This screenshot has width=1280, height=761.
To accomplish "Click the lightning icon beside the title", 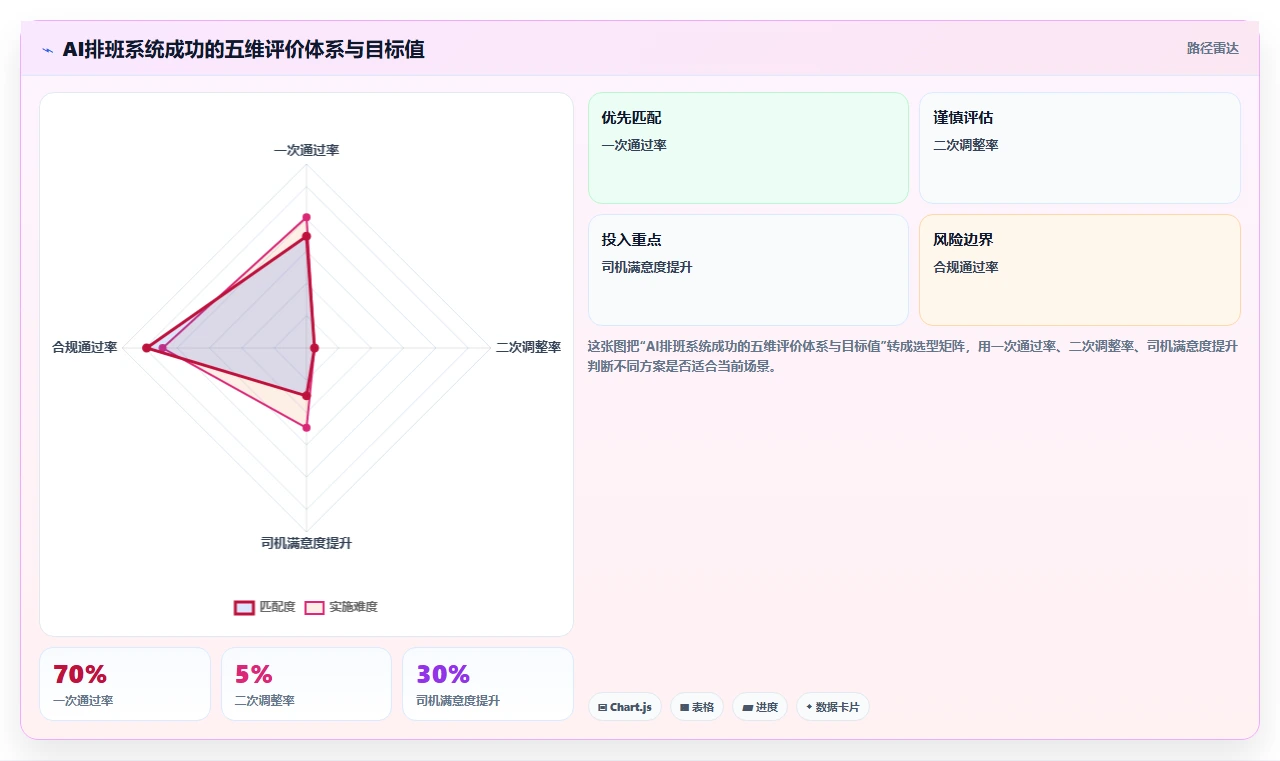I will tap(48, 50).
